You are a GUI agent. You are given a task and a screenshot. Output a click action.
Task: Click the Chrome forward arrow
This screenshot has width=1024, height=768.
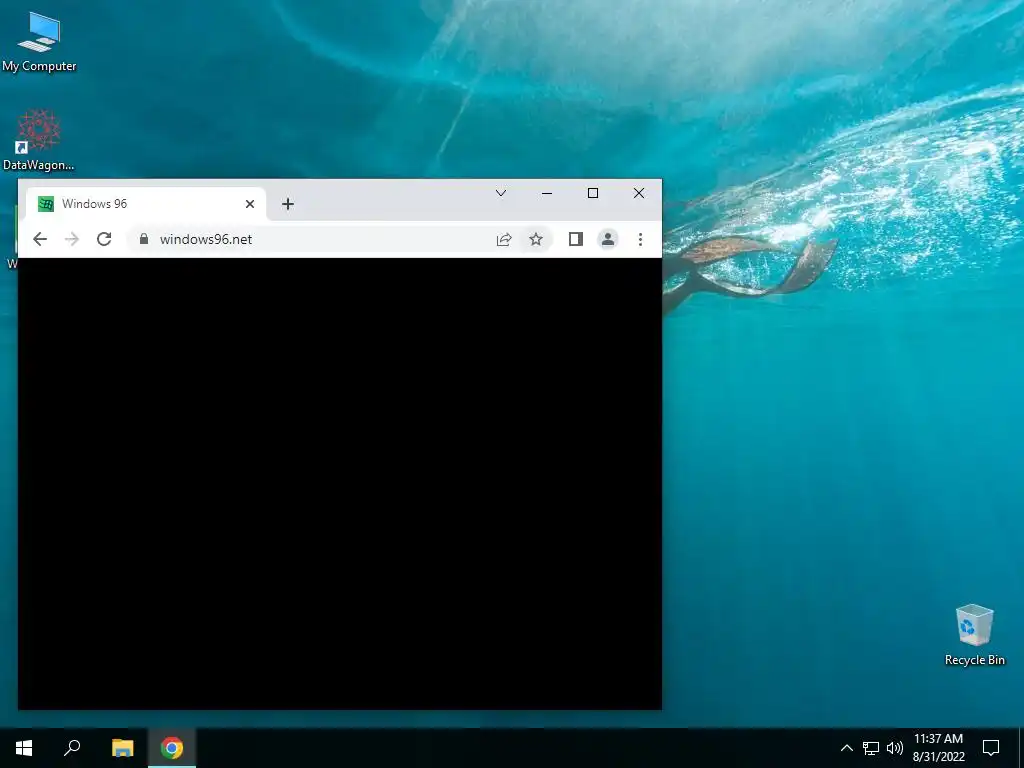coord(72,239)
